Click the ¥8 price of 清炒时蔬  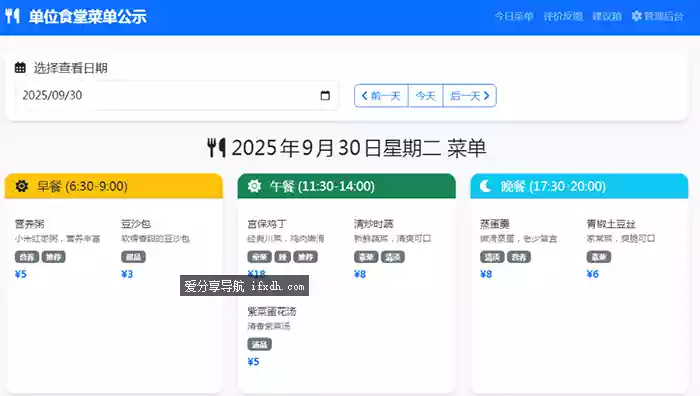click(x=360, y=274)
